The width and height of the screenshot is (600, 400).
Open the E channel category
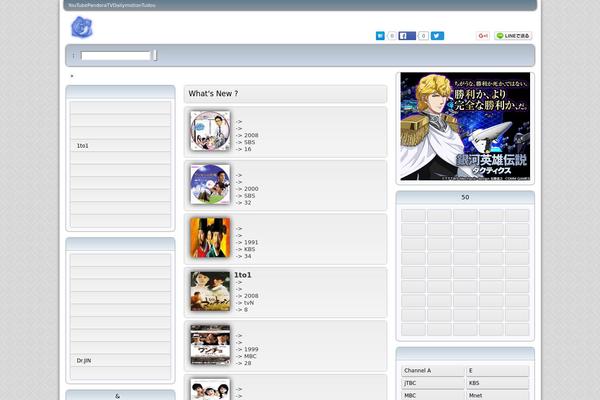click(x=497, y=371)
